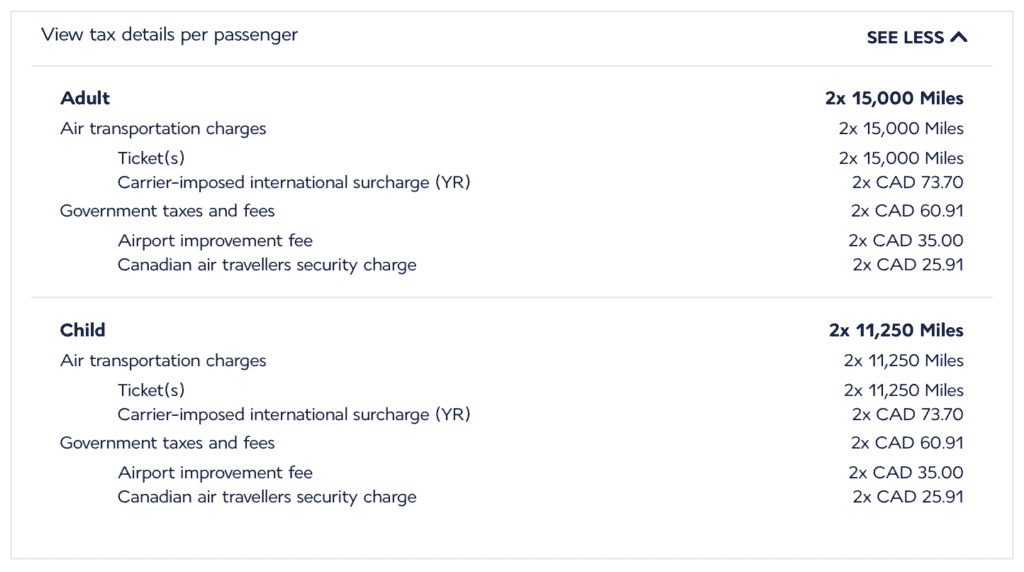Click "Airport improvement fee" in the Child section

coord(215,473)
